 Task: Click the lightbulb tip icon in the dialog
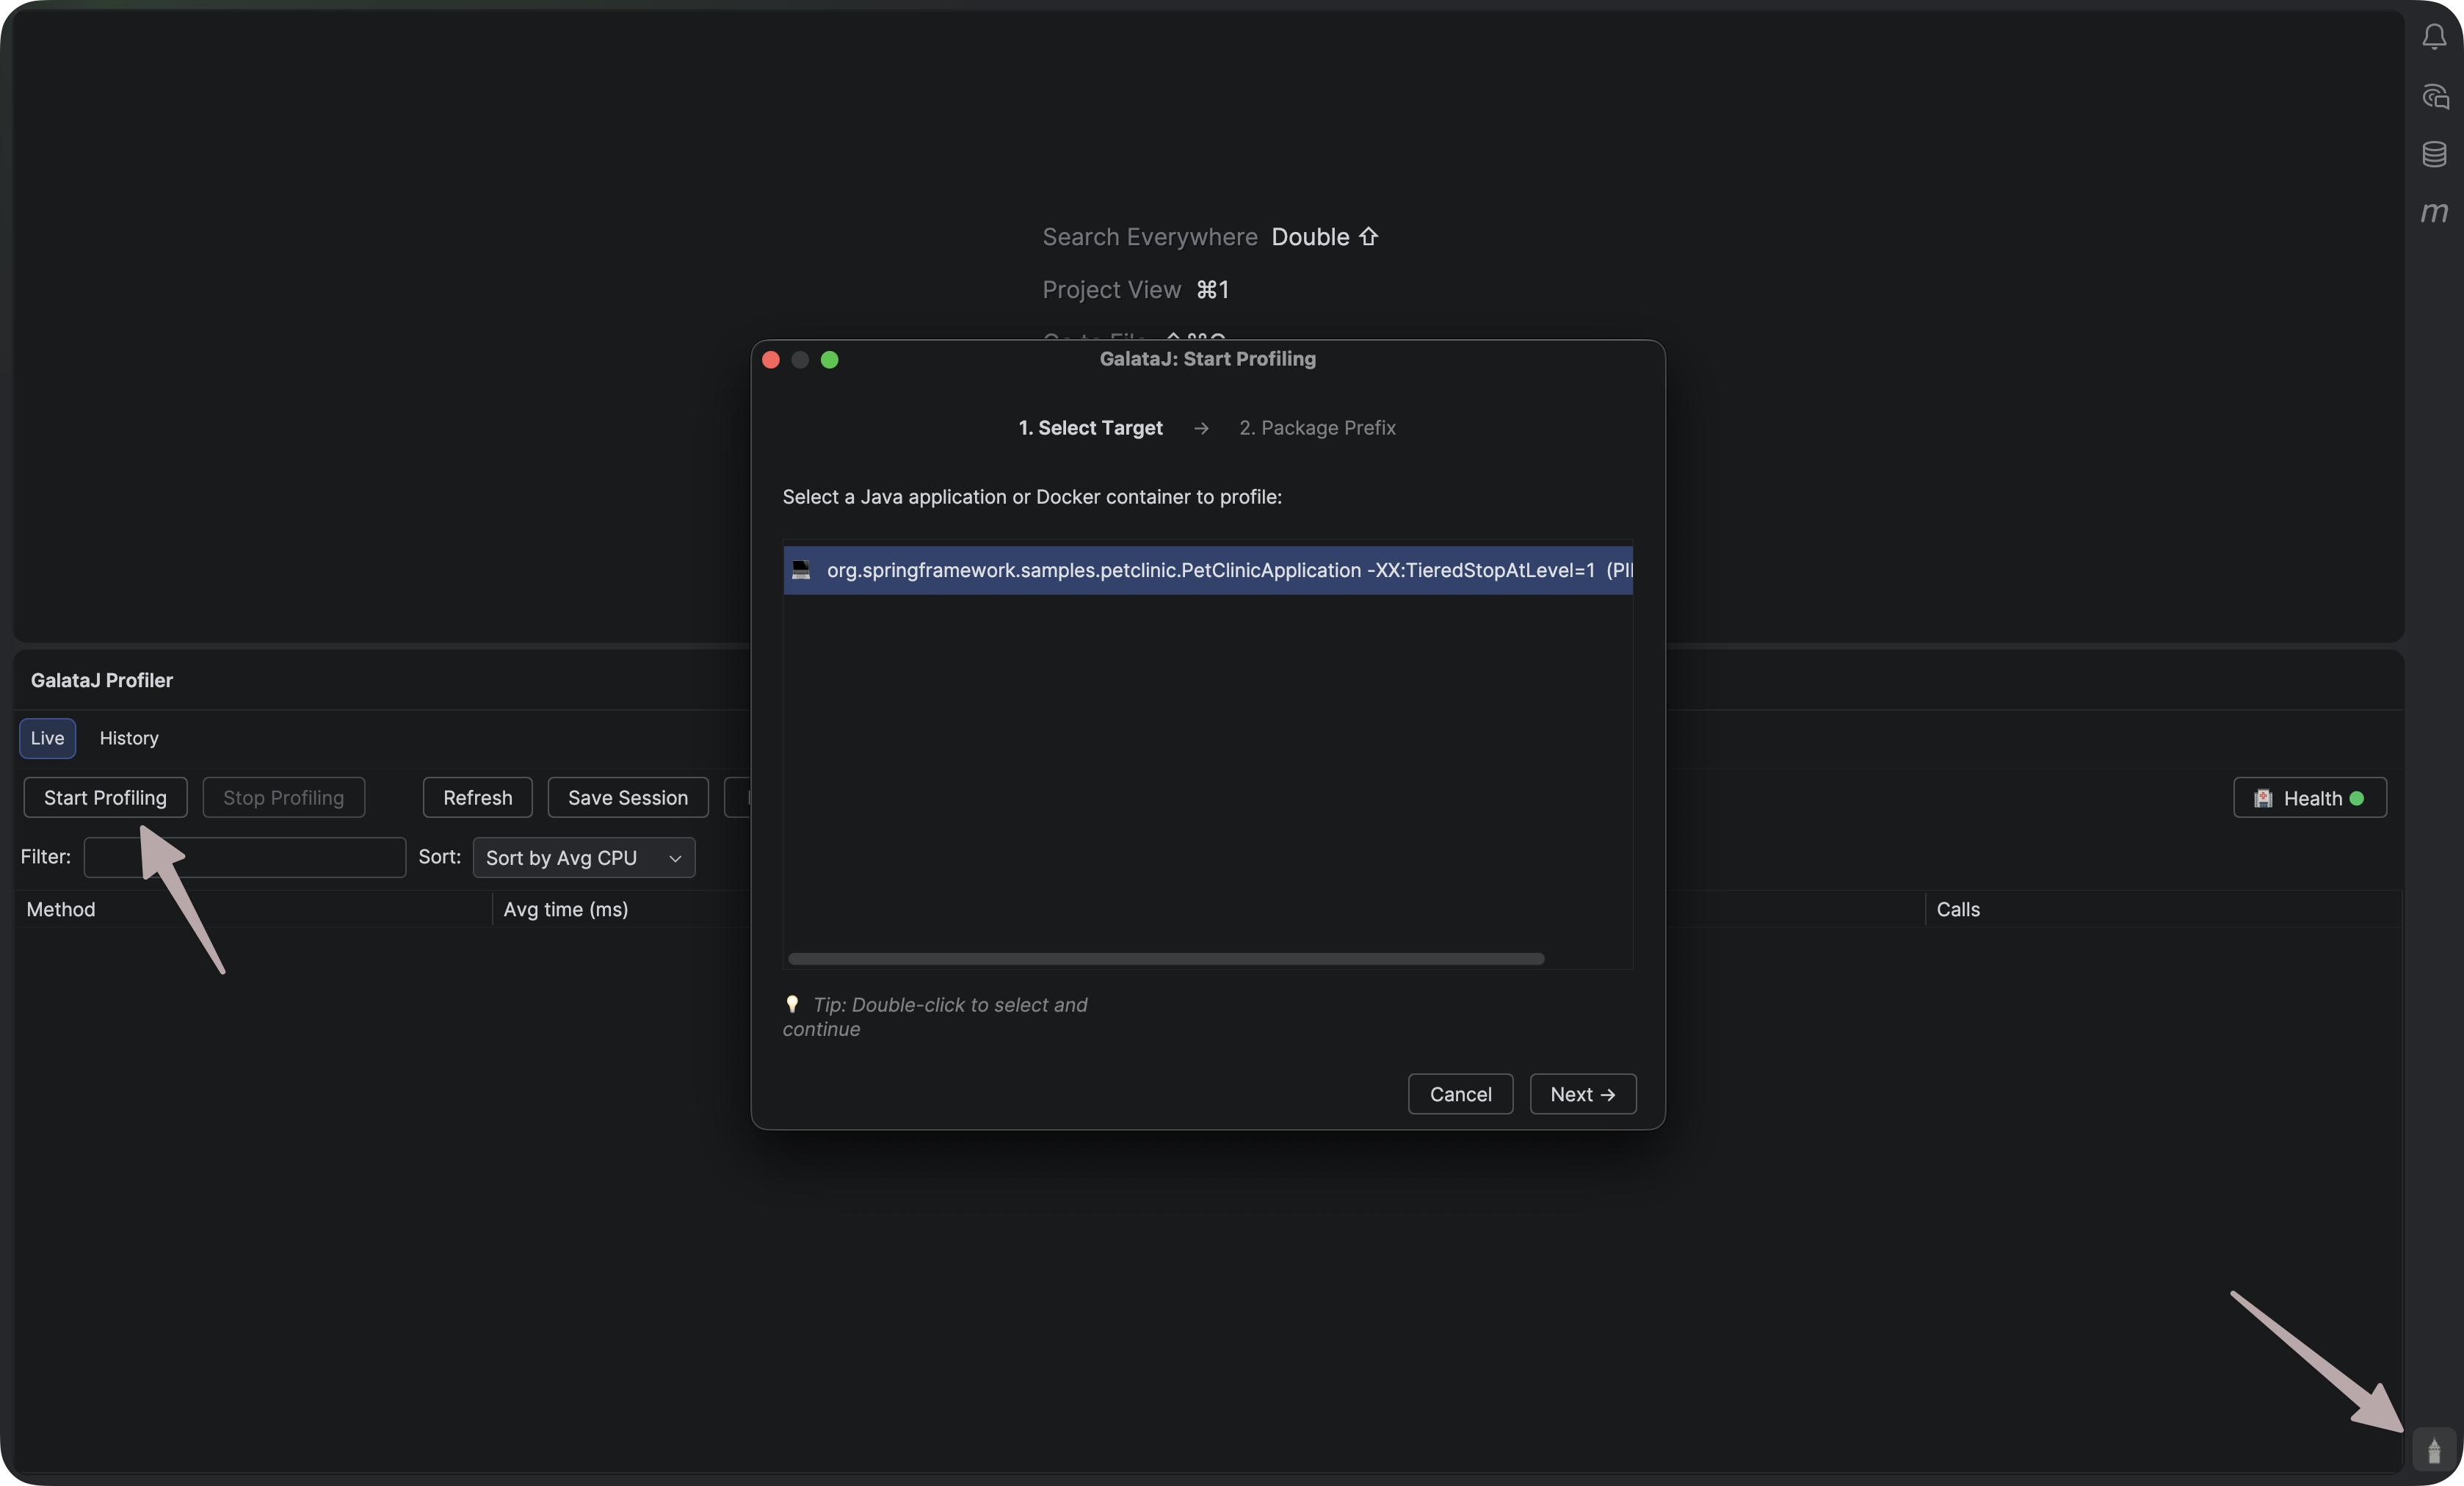click(x=792, y=1004)
